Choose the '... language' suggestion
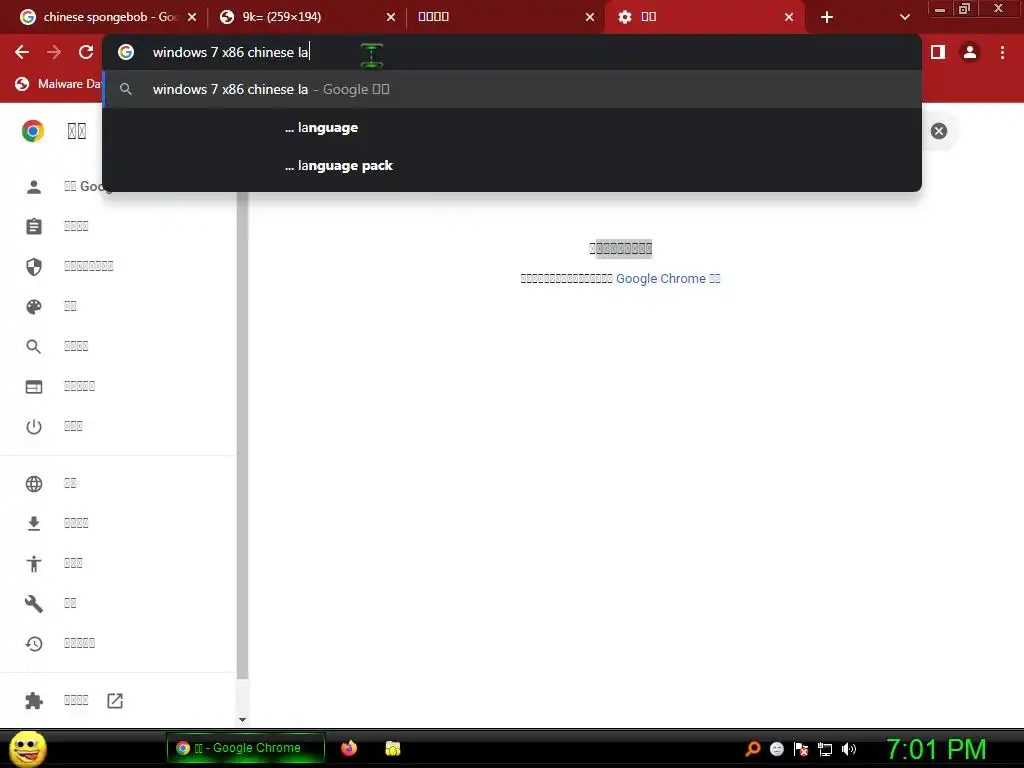The height and width of the screenshot is (768, 1024). (x=512, y=127)
